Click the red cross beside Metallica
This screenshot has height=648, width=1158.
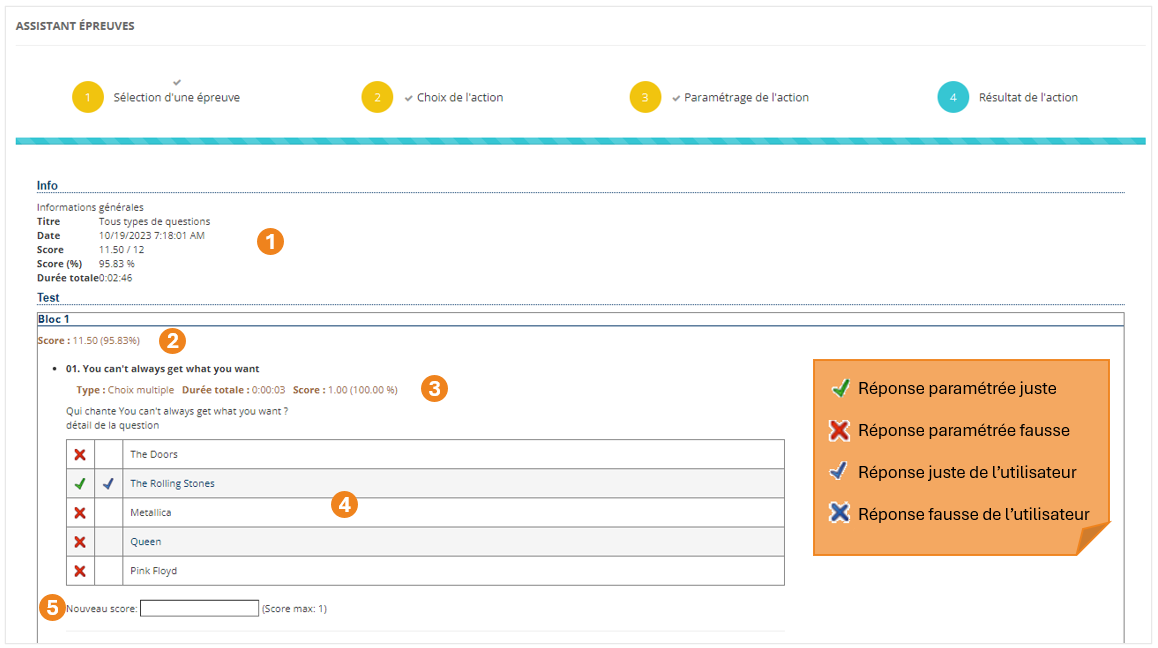click(x=80, y=513)
